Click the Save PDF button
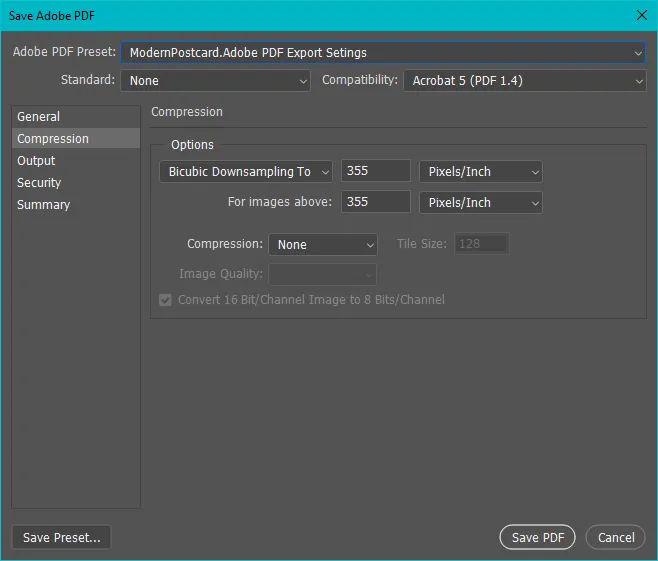This screenshot has height=561, width=658. [x=538, y=537]
